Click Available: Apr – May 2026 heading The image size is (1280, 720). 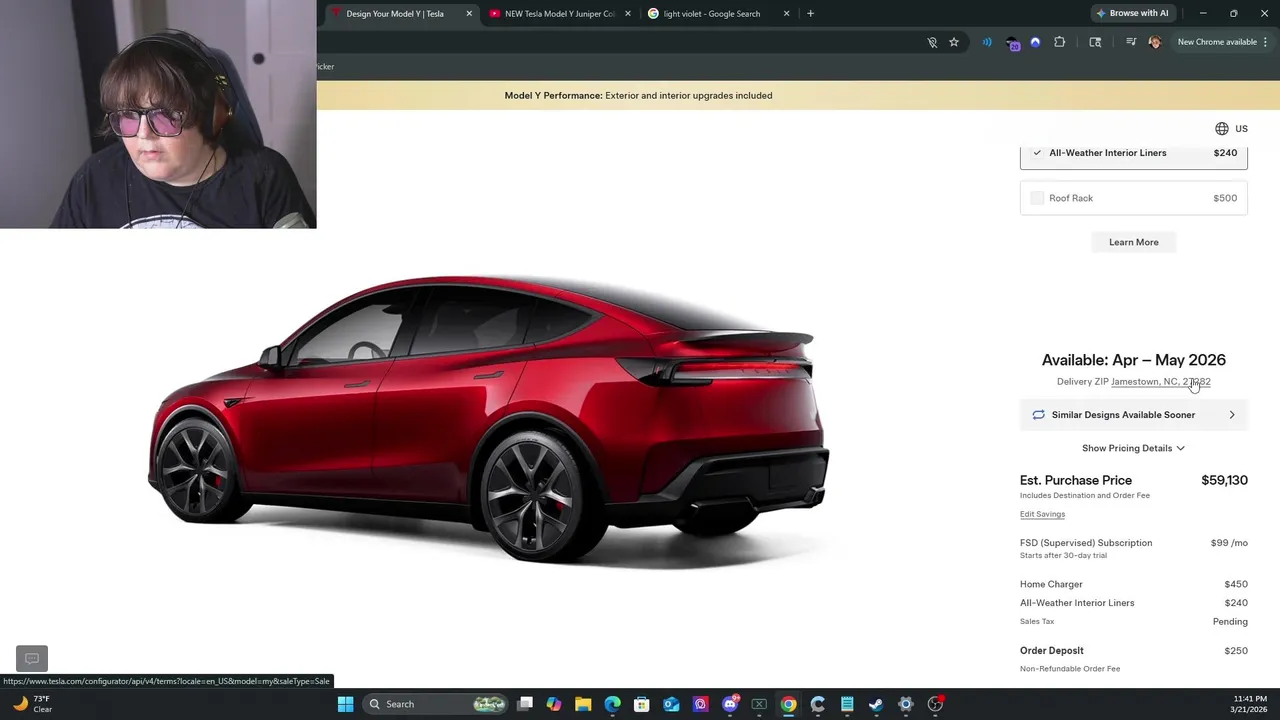(x=1133, y=360)
